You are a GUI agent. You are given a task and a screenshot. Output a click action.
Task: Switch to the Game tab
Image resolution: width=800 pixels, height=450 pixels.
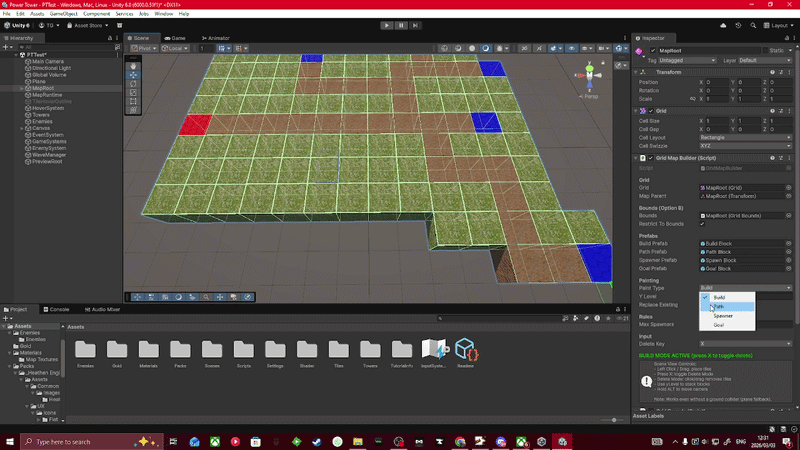pyautogui.click(x=175, y=38)
